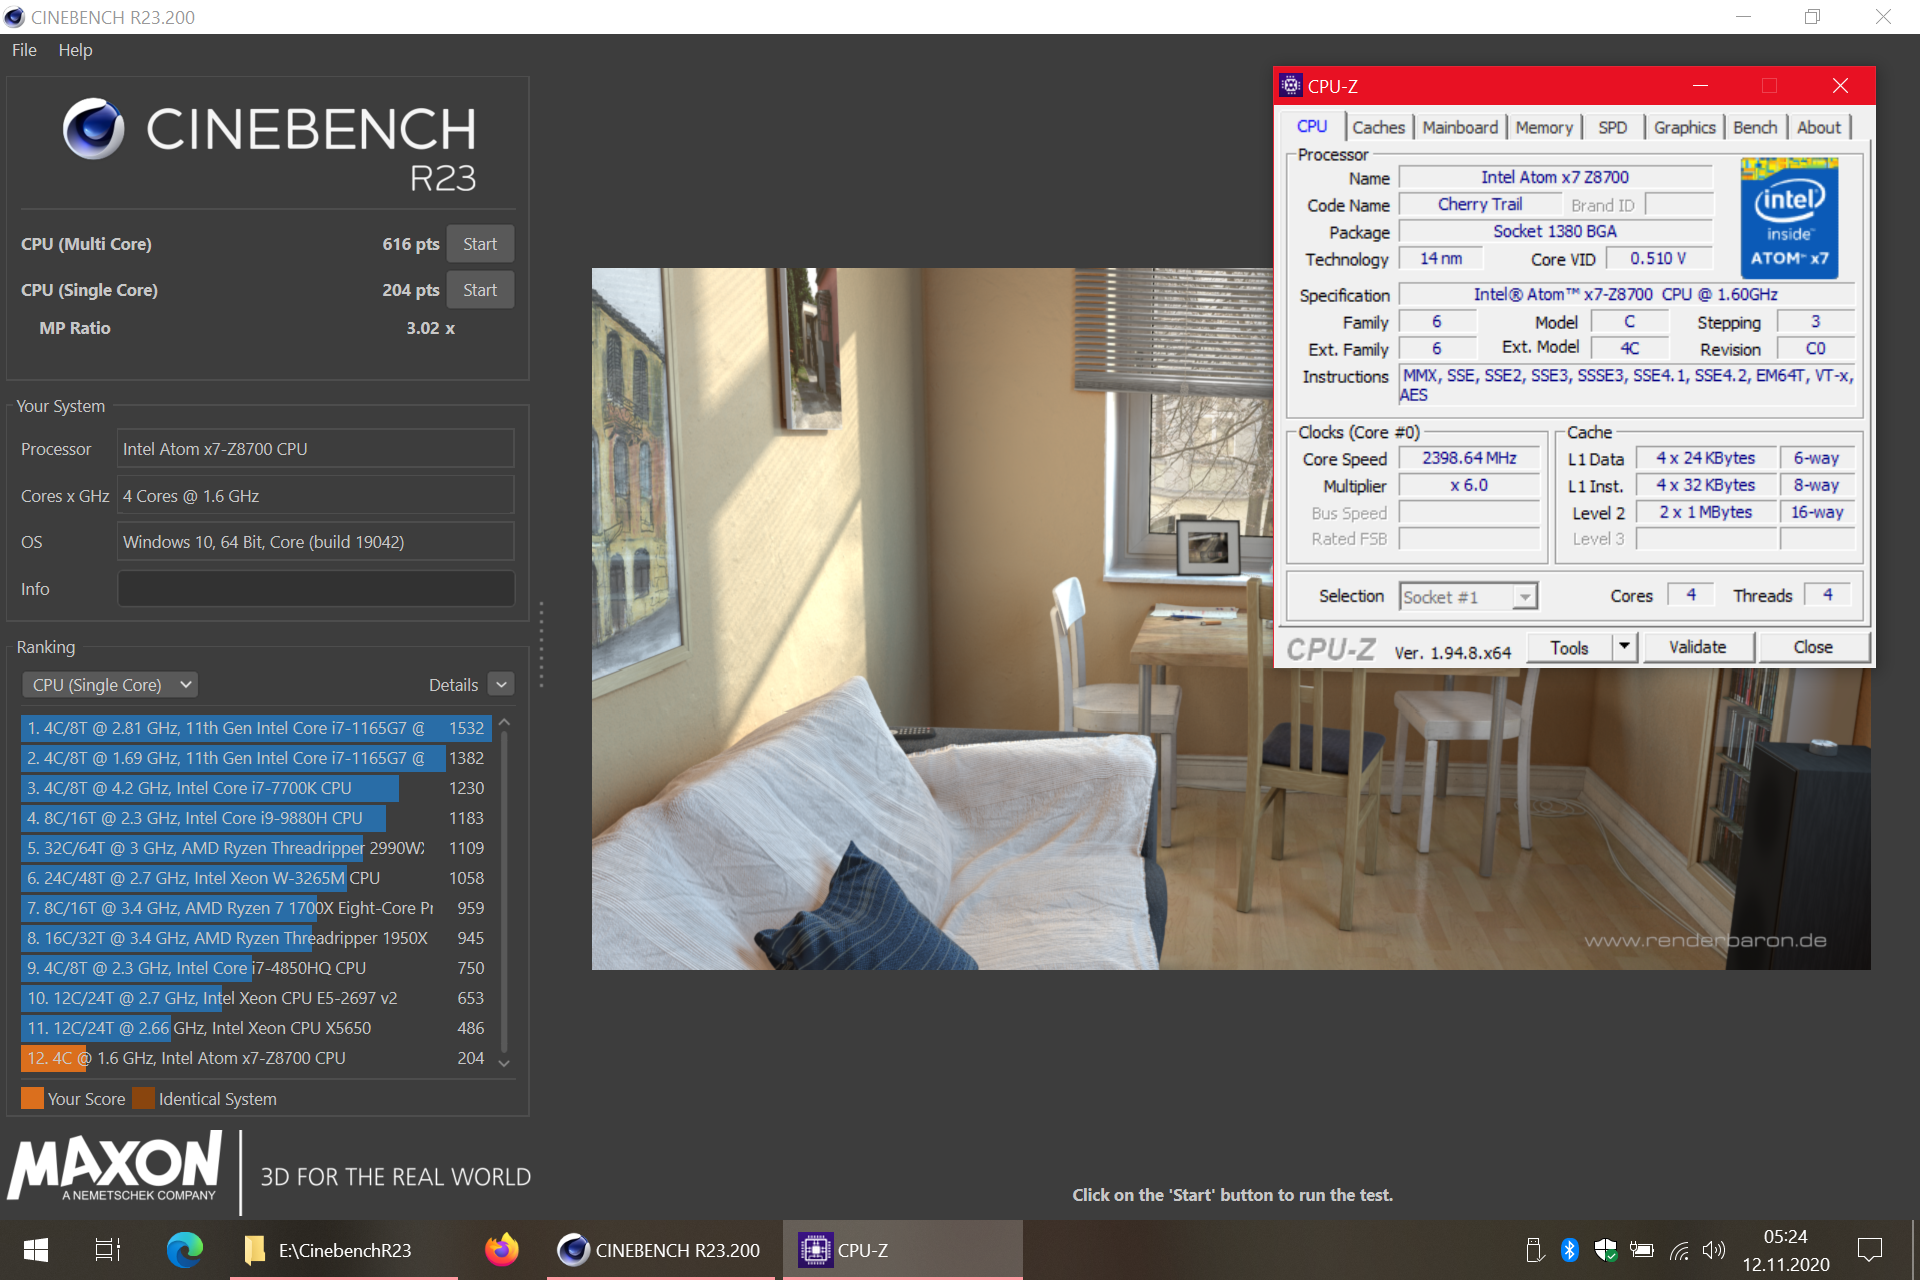Open the Socket #1 selection combo box
The width and height of the screenshot is (1920, 1280).
pyautogui.click(x=1467, y=597)
